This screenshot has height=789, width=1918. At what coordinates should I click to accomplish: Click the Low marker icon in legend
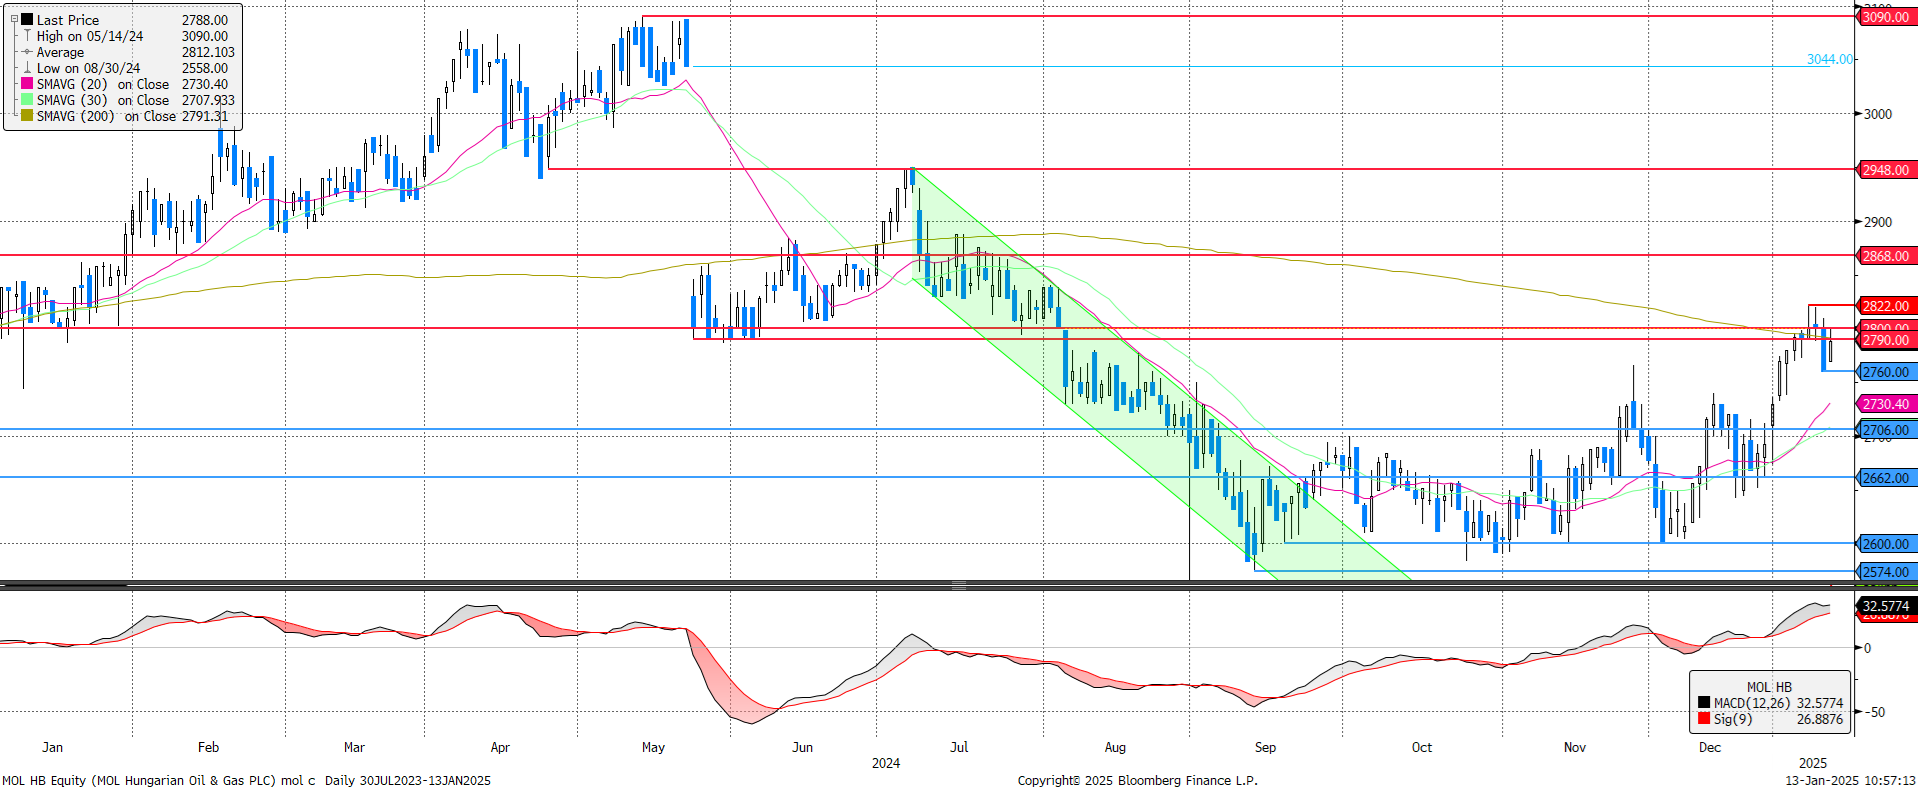click(27, 68)
